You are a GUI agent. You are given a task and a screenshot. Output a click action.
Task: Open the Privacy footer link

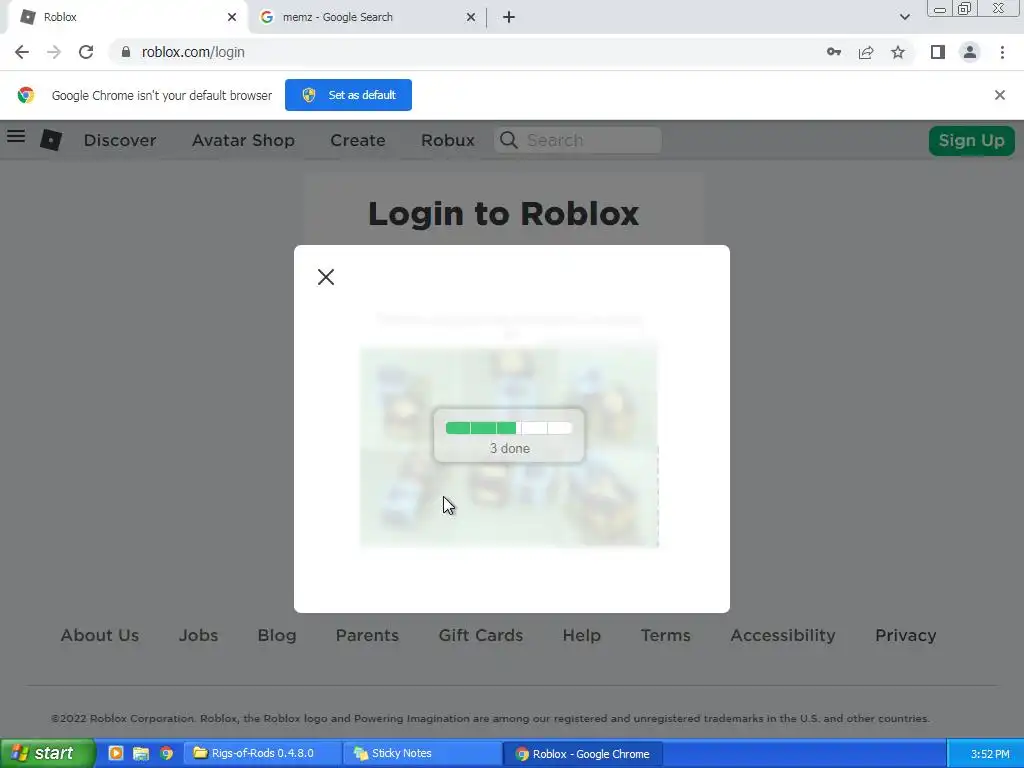click(906, 635)
